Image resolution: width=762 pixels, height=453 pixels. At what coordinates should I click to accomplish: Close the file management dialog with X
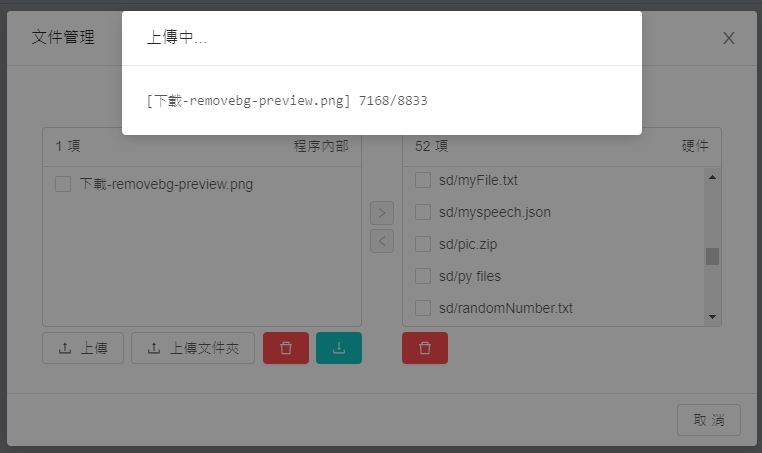[729, 38]
